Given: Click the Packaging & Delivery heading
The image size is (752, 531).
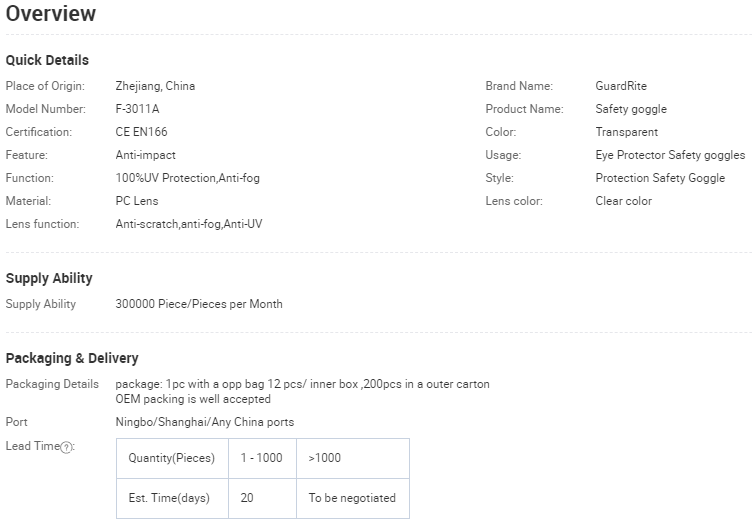Looking at the screenshot, I should [x=72, y=358].
